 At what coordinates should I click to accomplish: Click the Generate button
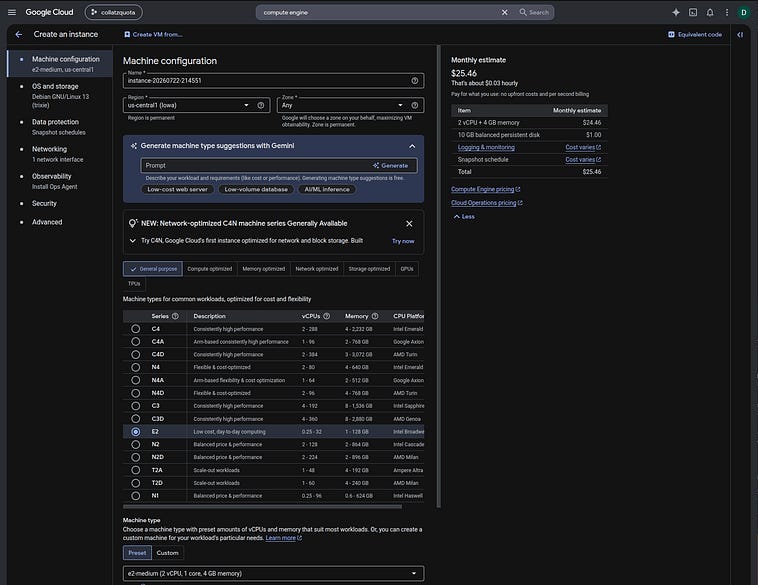coord(391,165)
